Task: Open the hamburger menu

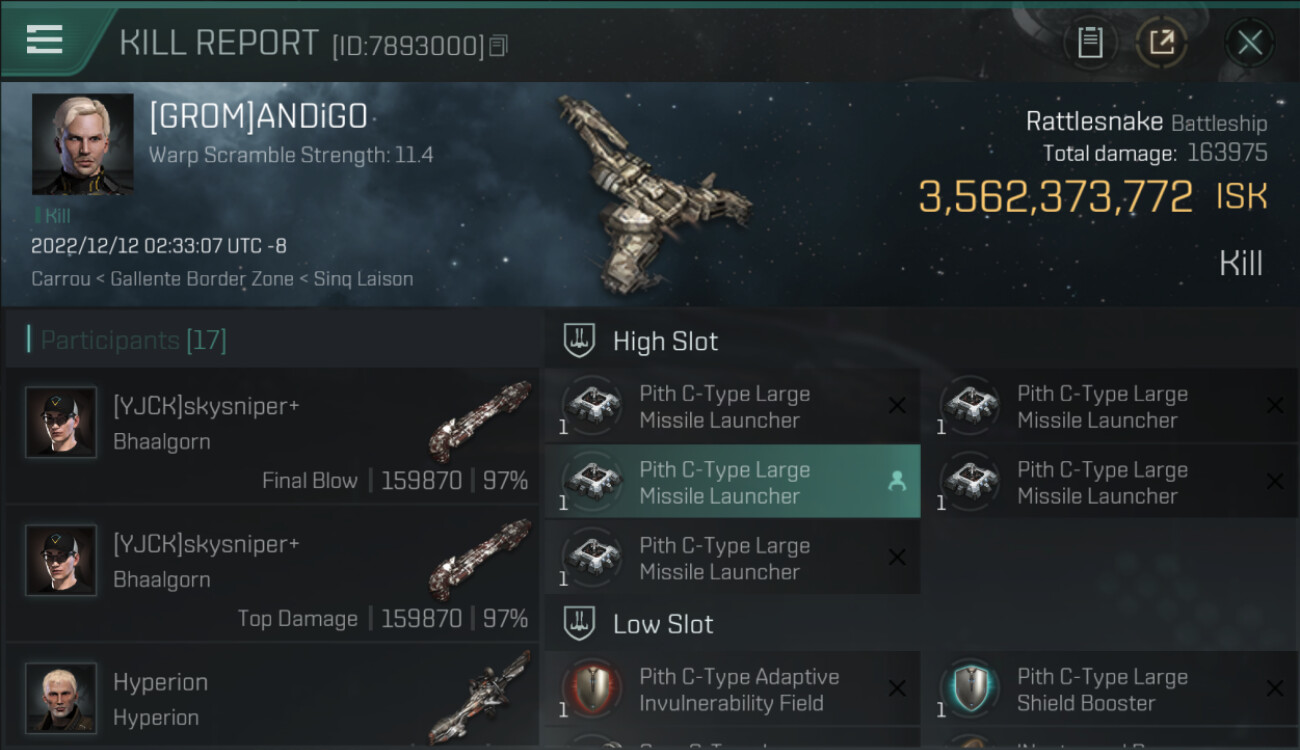Action: coord(45,40)
